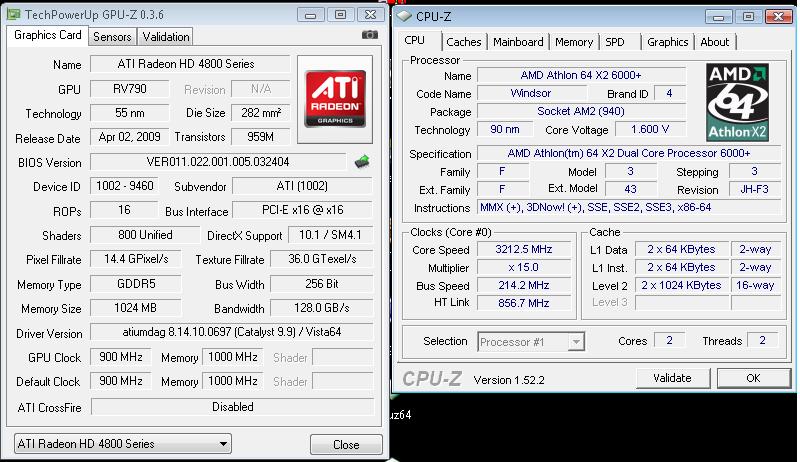The height and width of the screenshot is (462, 800).
Task: Minimize the GPU-Z window
Action: (x=310, y=15)
